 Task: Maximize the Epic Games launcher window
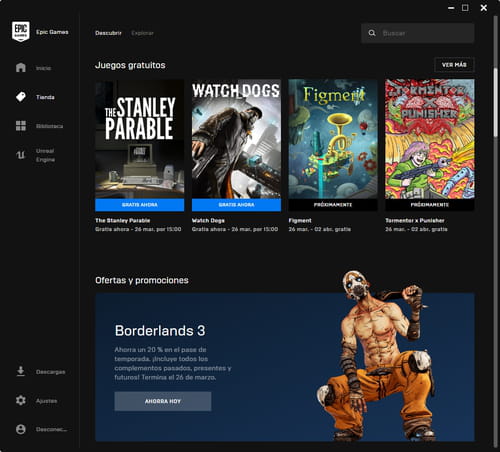pyautogui.click(x=465, y=8)
